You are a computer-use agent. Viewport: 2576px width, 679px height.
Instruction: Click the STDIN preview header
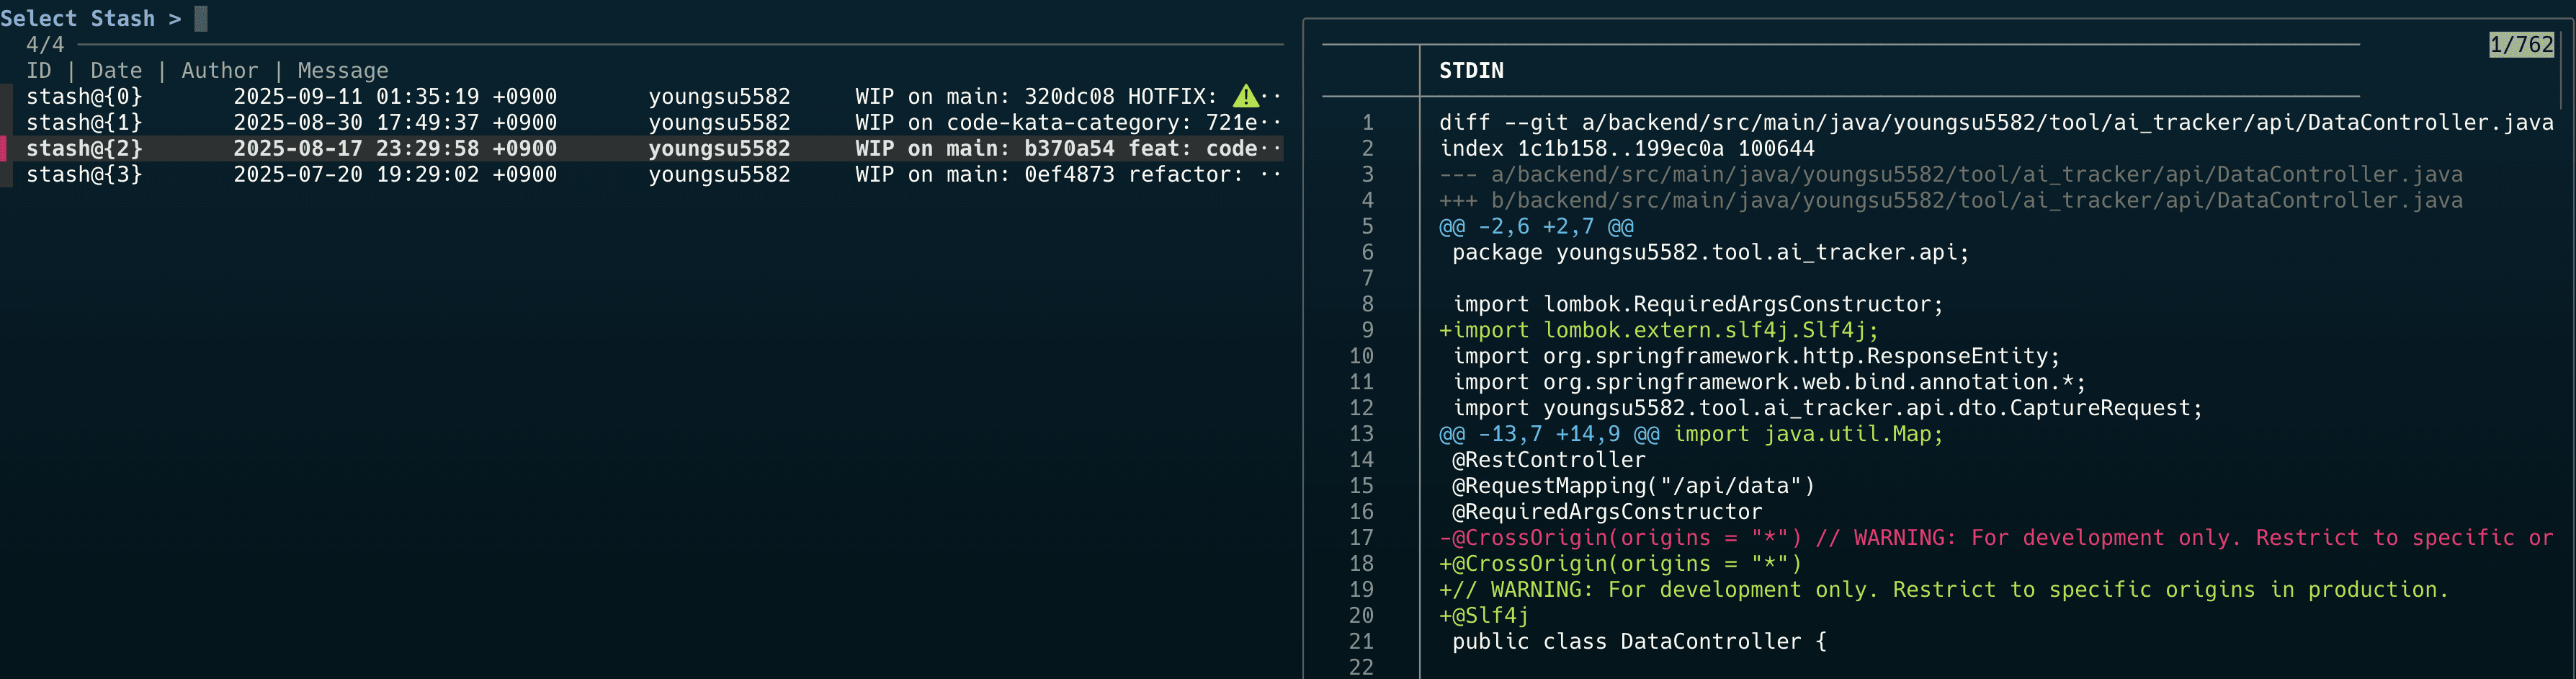pyautogui.click(x=1471, y=71)
